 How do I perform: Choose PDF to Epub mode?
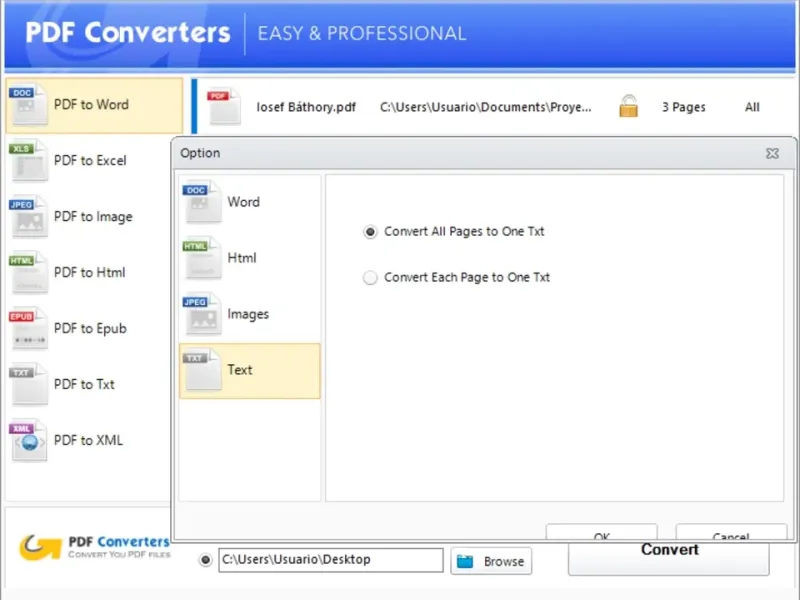coord(90,329)
